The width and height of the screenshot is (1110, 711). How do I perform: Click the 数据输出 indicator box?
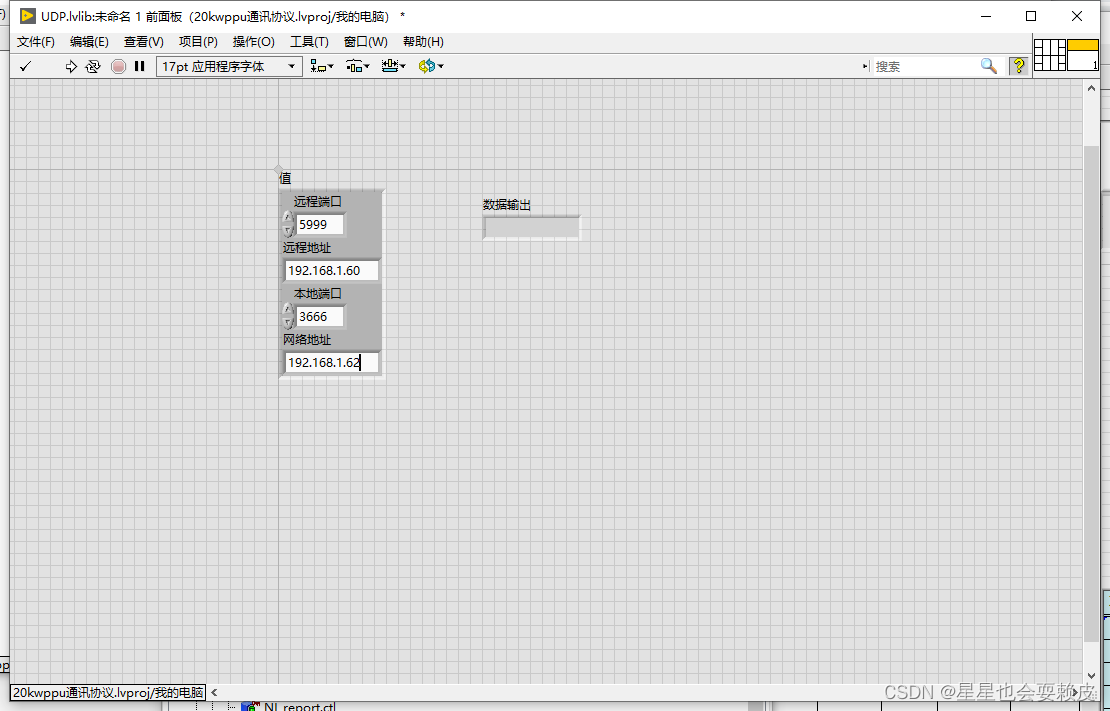pos(532,227)
